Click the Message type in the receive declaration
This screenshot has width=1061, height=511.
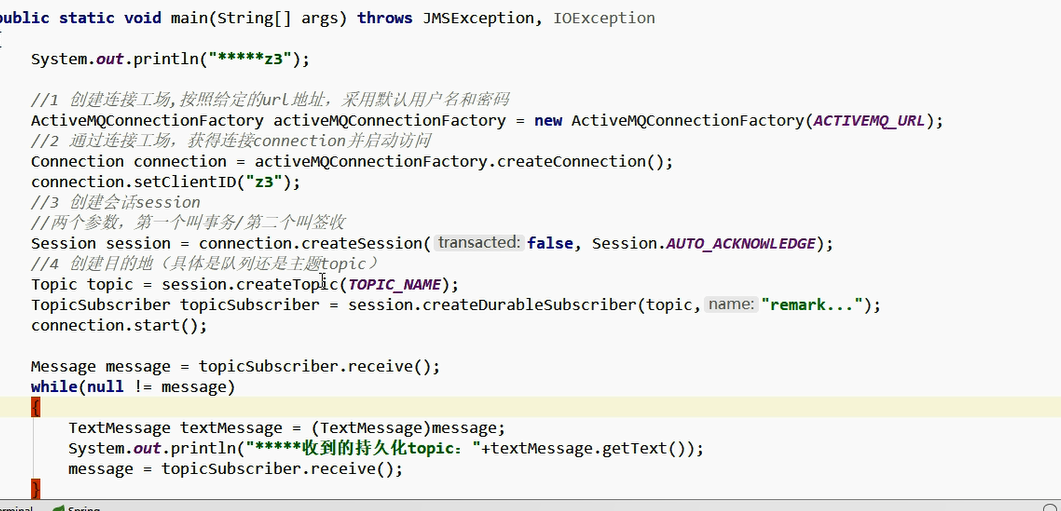64,367
